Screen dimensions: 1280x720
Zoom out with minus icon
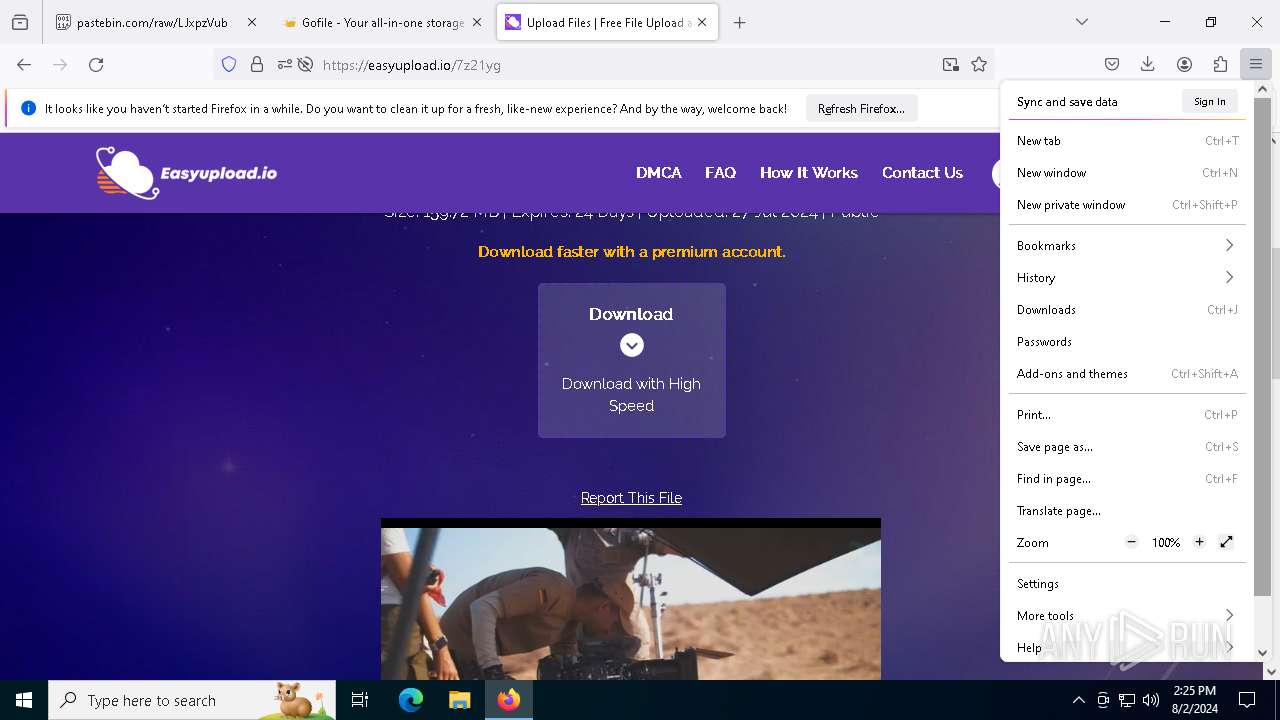1131,542
